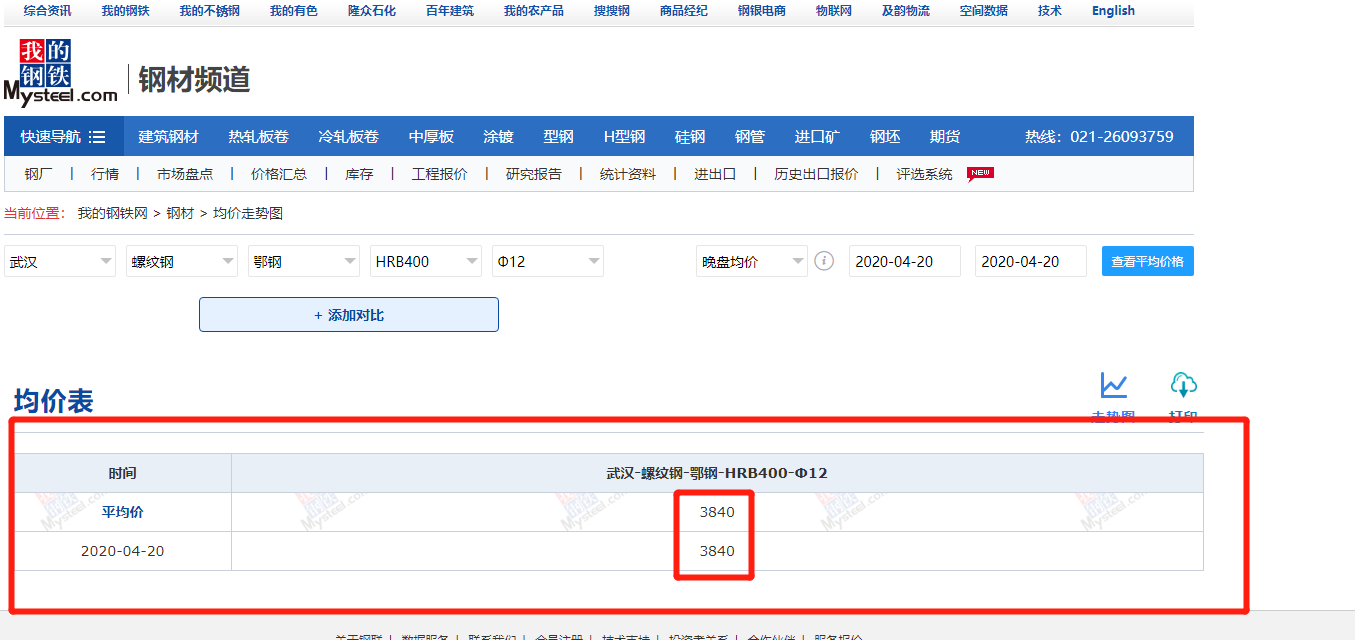
Task: Open the 进口矿 nav tab
Action: [817, 136]
